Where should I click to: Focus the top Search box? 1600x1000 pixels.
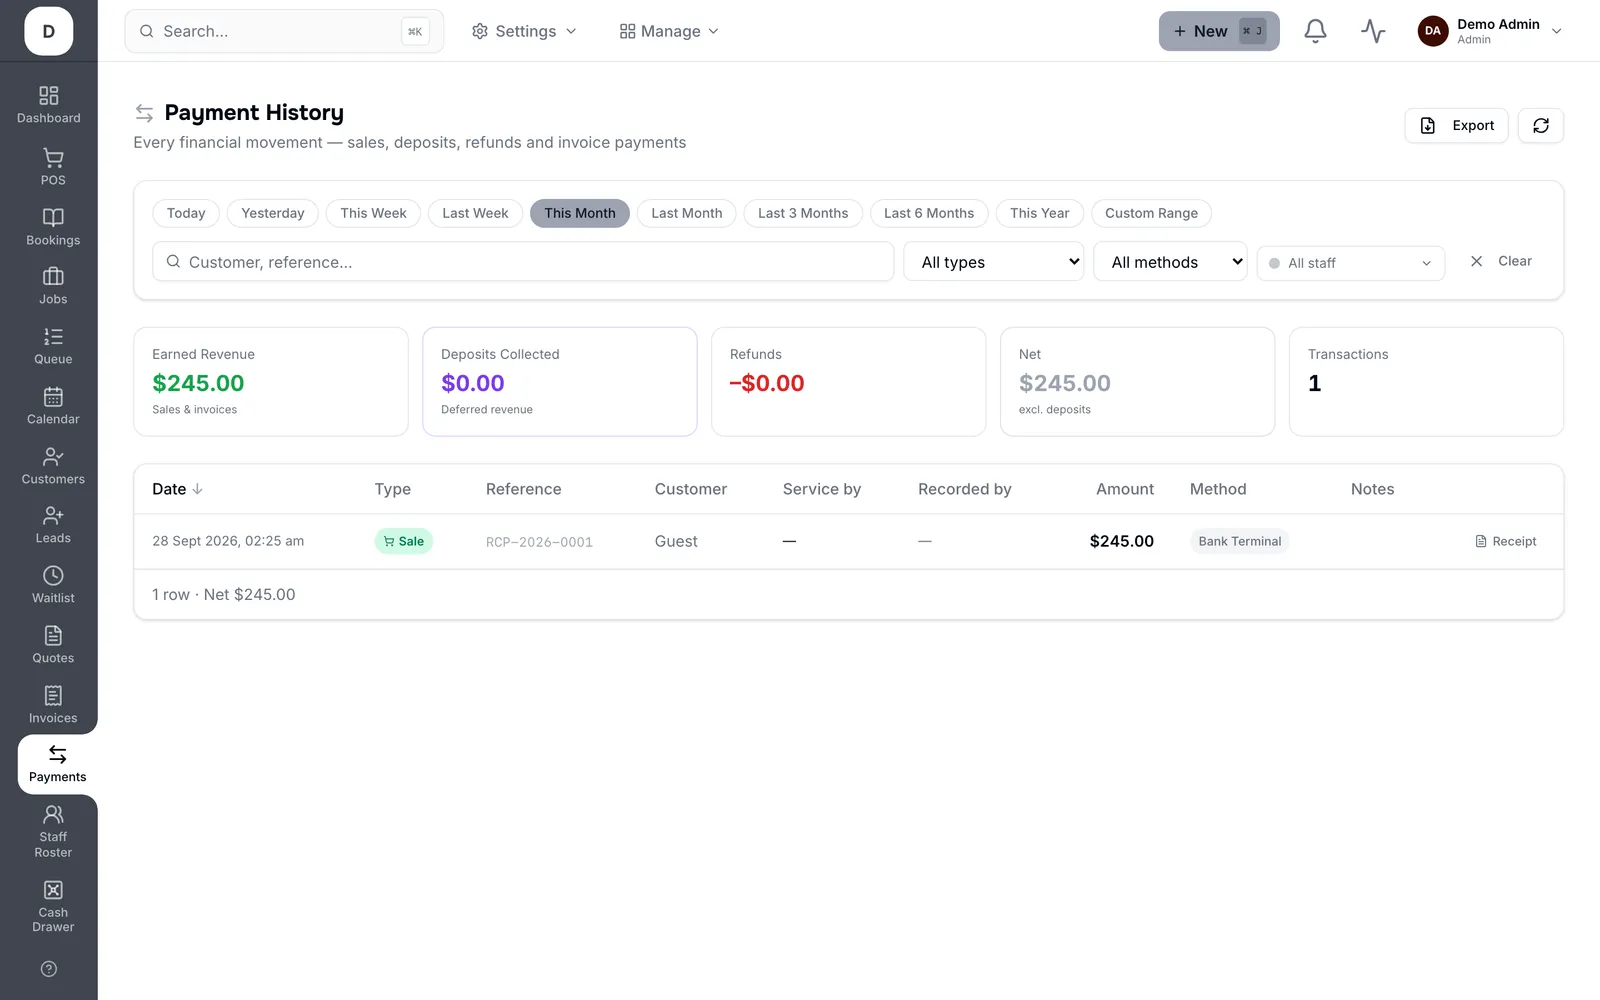(x=284, y=31)
